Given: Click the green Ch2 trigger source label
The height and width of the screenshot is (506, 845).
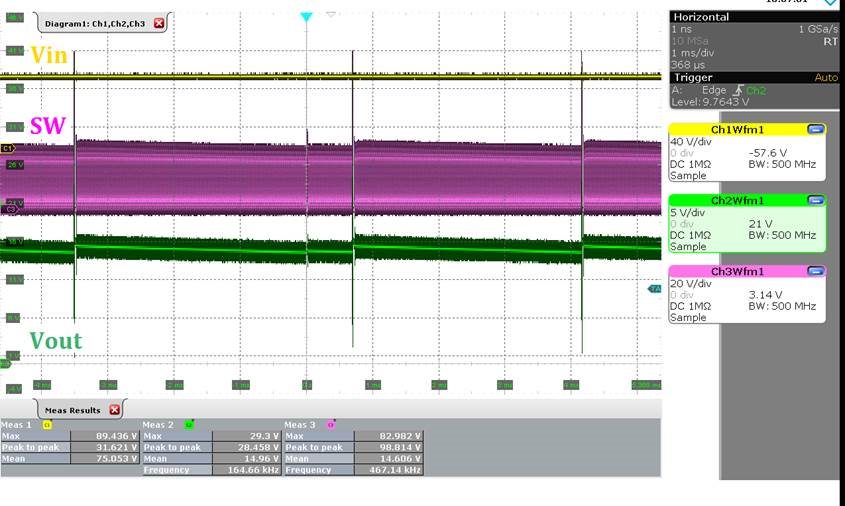Looking at the screenshot, I should pos(756,90).
